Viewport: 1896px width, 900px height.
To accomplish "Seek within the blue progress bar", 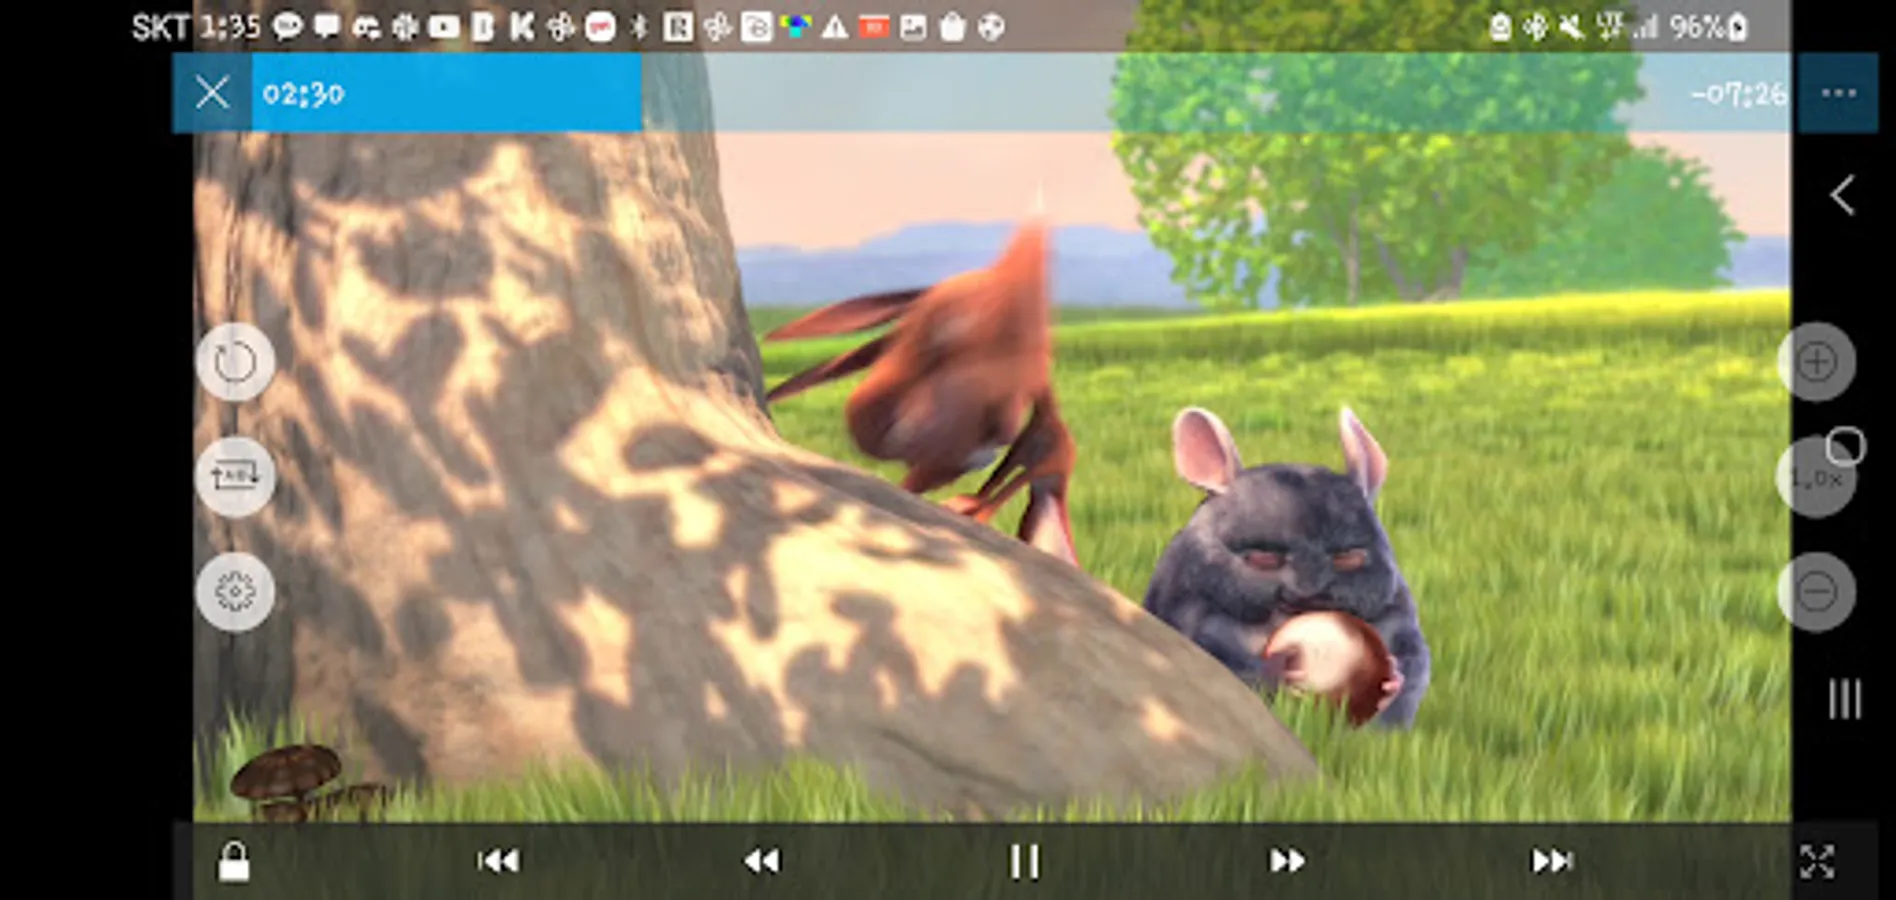I will pyautogui.click(x=1019, y=93).
